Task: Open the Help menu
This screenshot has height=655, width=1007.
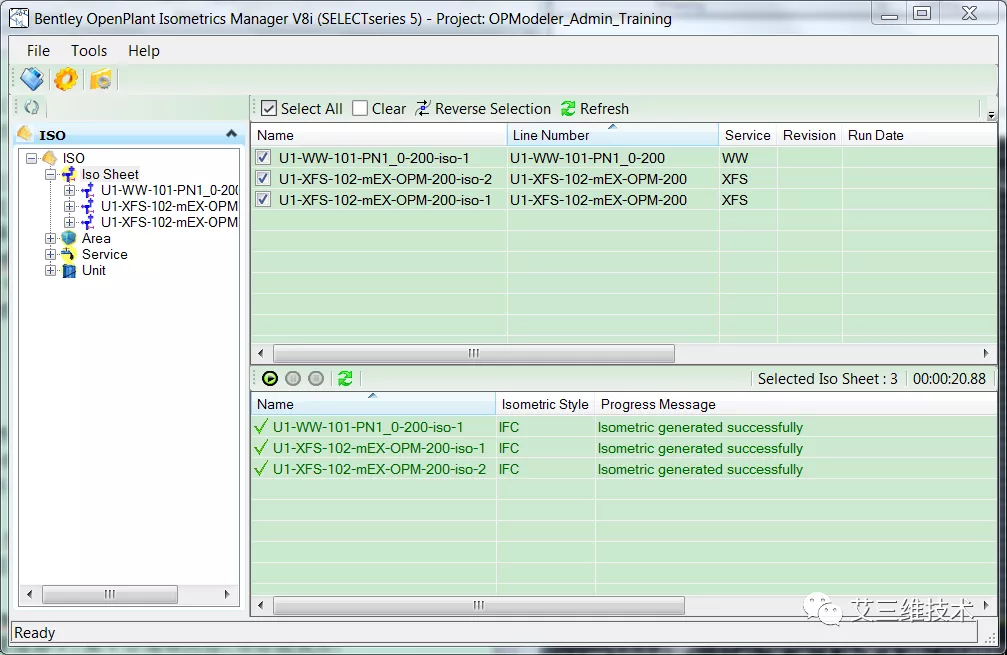Action: coord(143,50)
